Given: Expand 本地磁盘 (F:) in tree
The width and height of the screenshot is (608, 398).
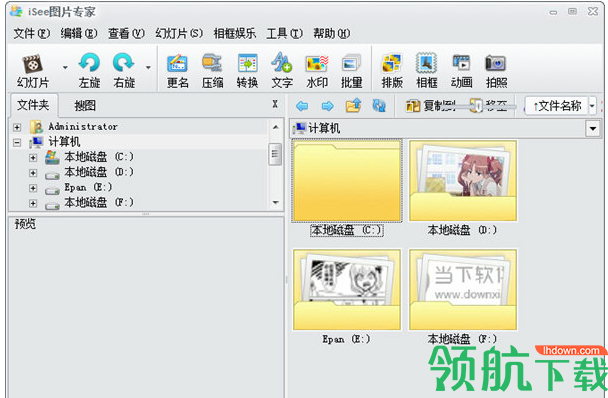Looking at the screenshot, I should (x=33, y=203).
